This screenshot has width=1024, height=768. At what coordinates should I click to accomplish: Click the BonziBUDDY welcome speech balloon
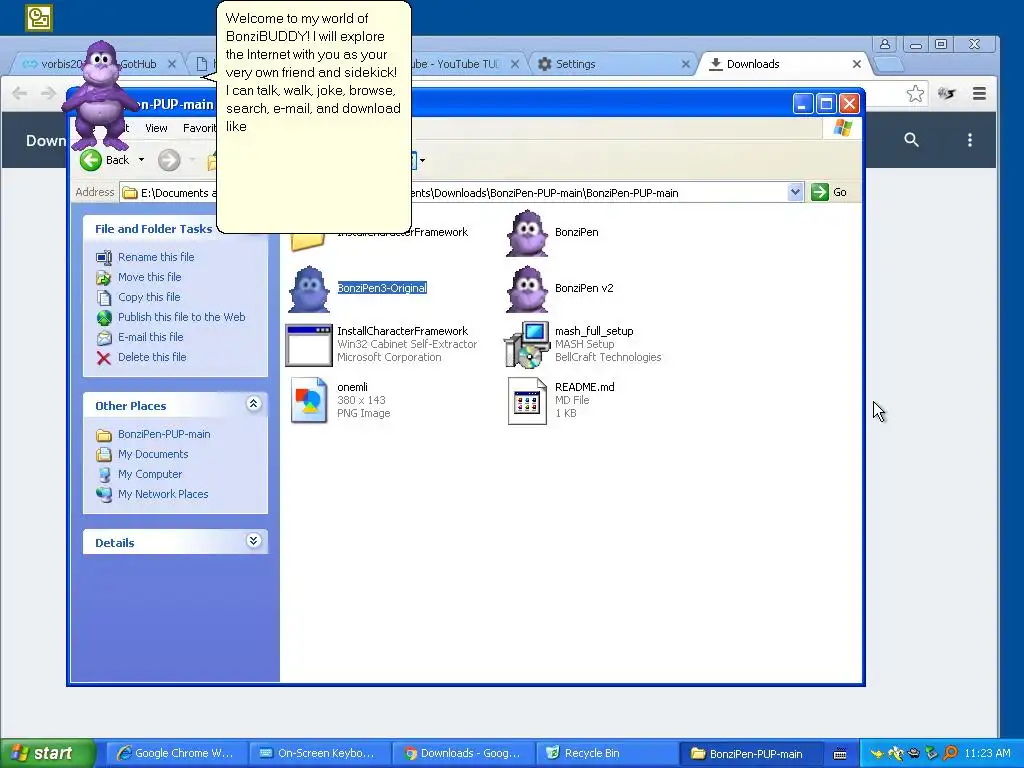313,118
